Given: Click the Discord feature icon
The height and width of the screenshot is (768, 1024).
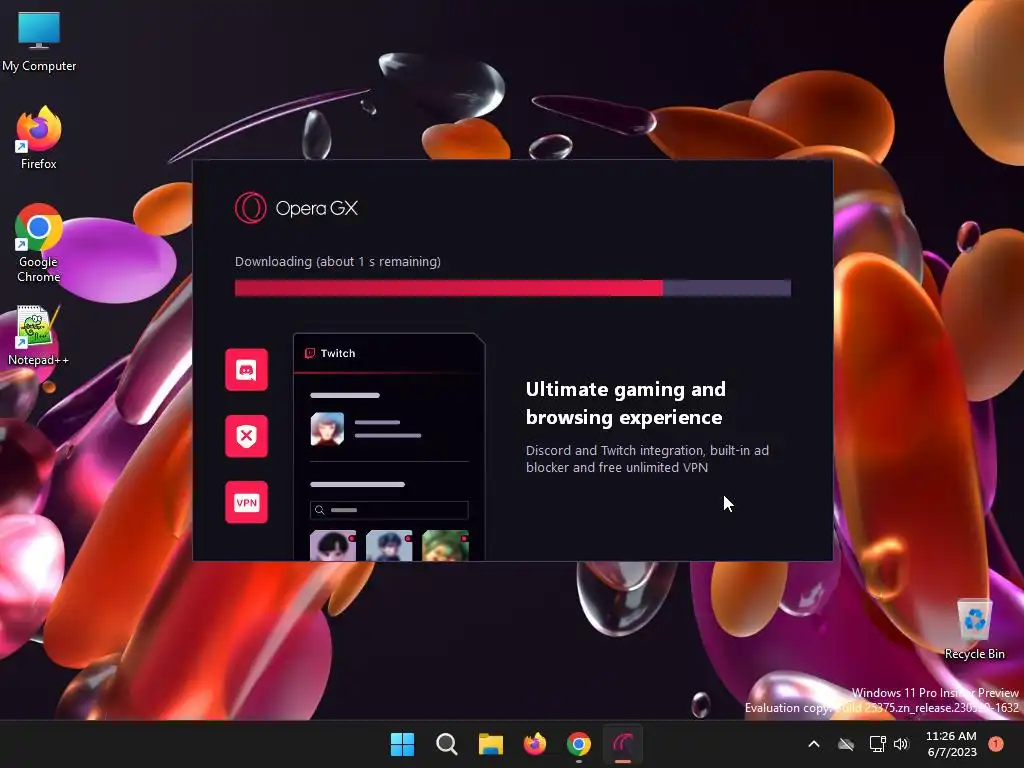Looking at the screenshot, I should tap(246, 370).
